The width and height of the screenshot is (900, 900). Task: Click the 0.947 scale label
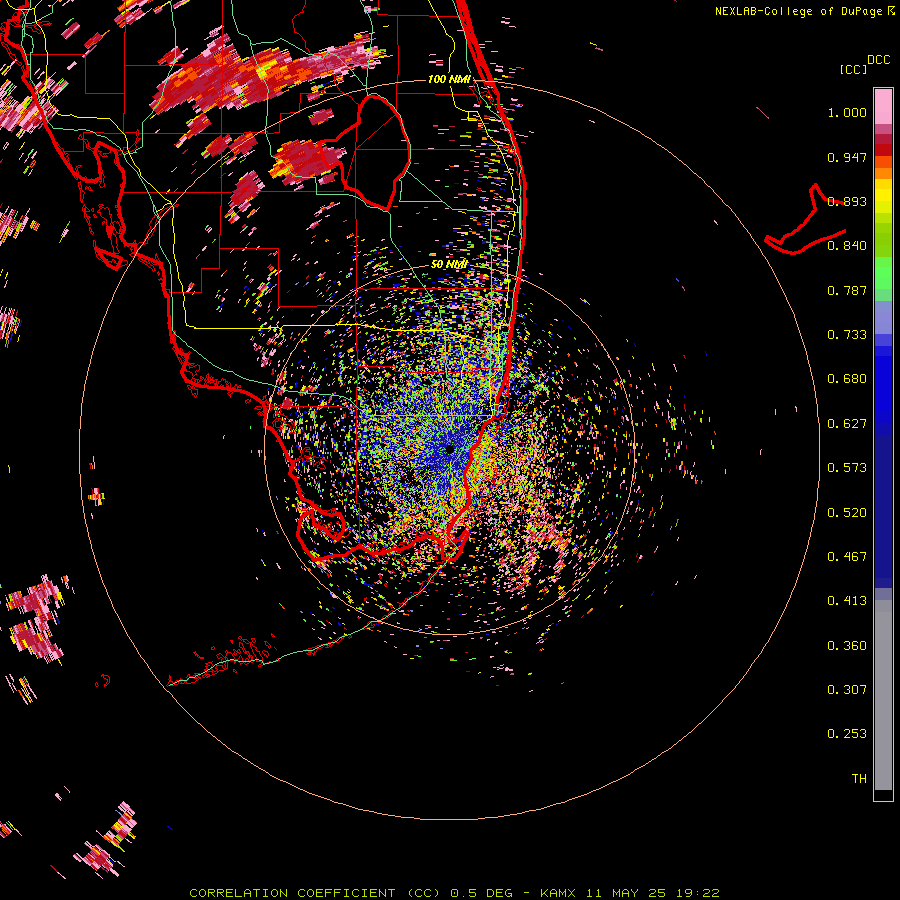click(847, 157)
